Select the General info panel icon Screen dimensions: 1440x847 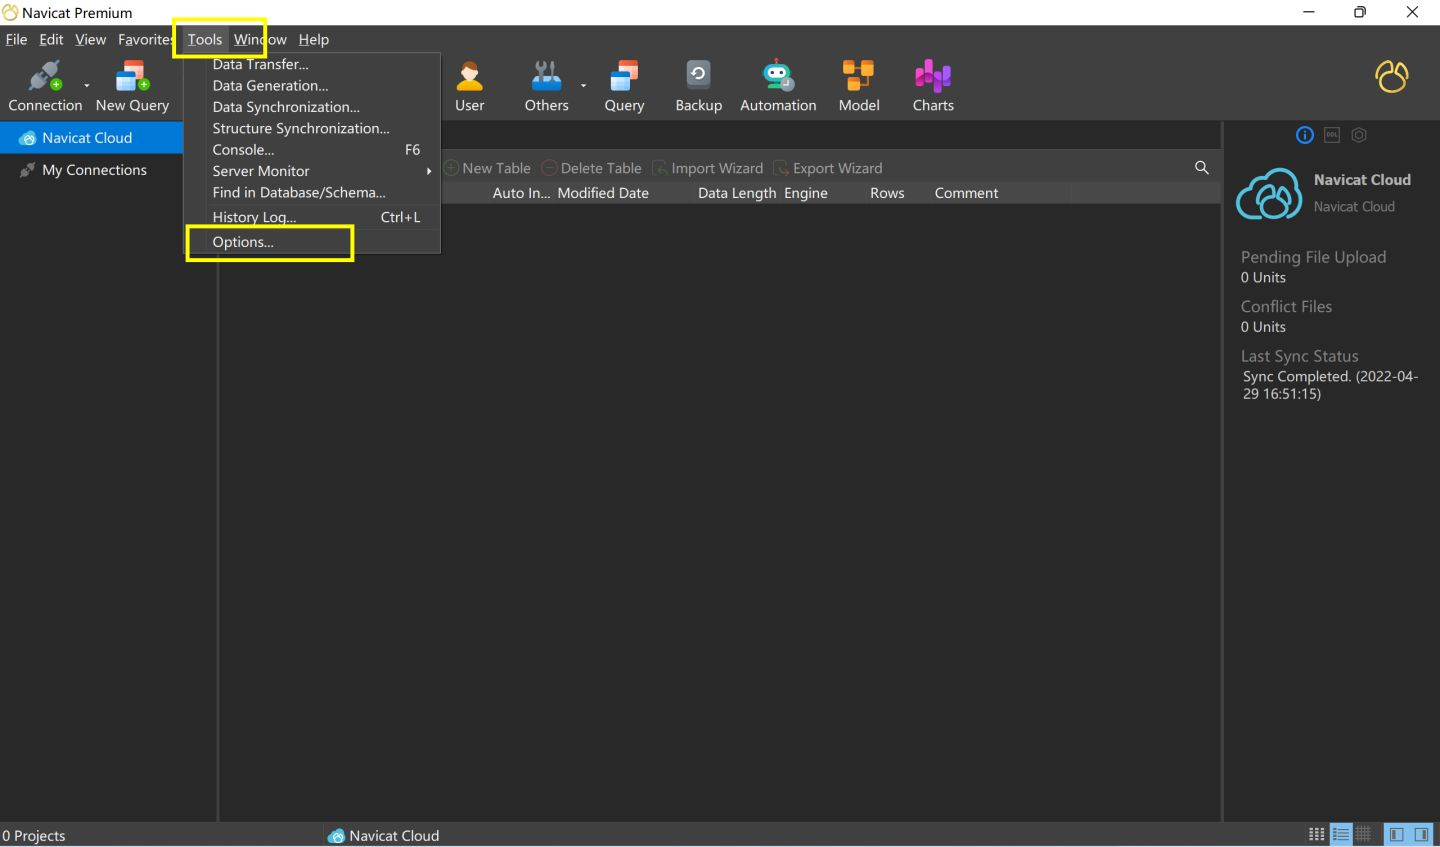(x=1305, y=135)
